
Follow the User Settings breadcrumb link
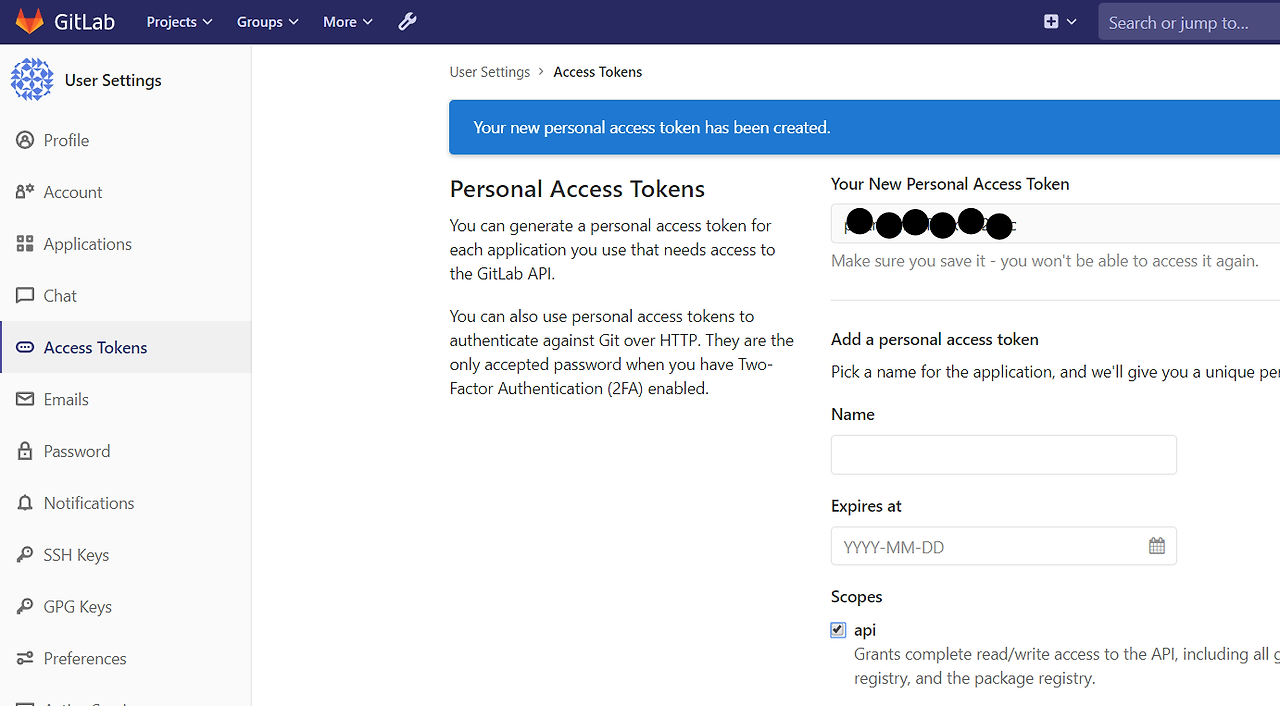pyautogui.click(x=489, y=71)
